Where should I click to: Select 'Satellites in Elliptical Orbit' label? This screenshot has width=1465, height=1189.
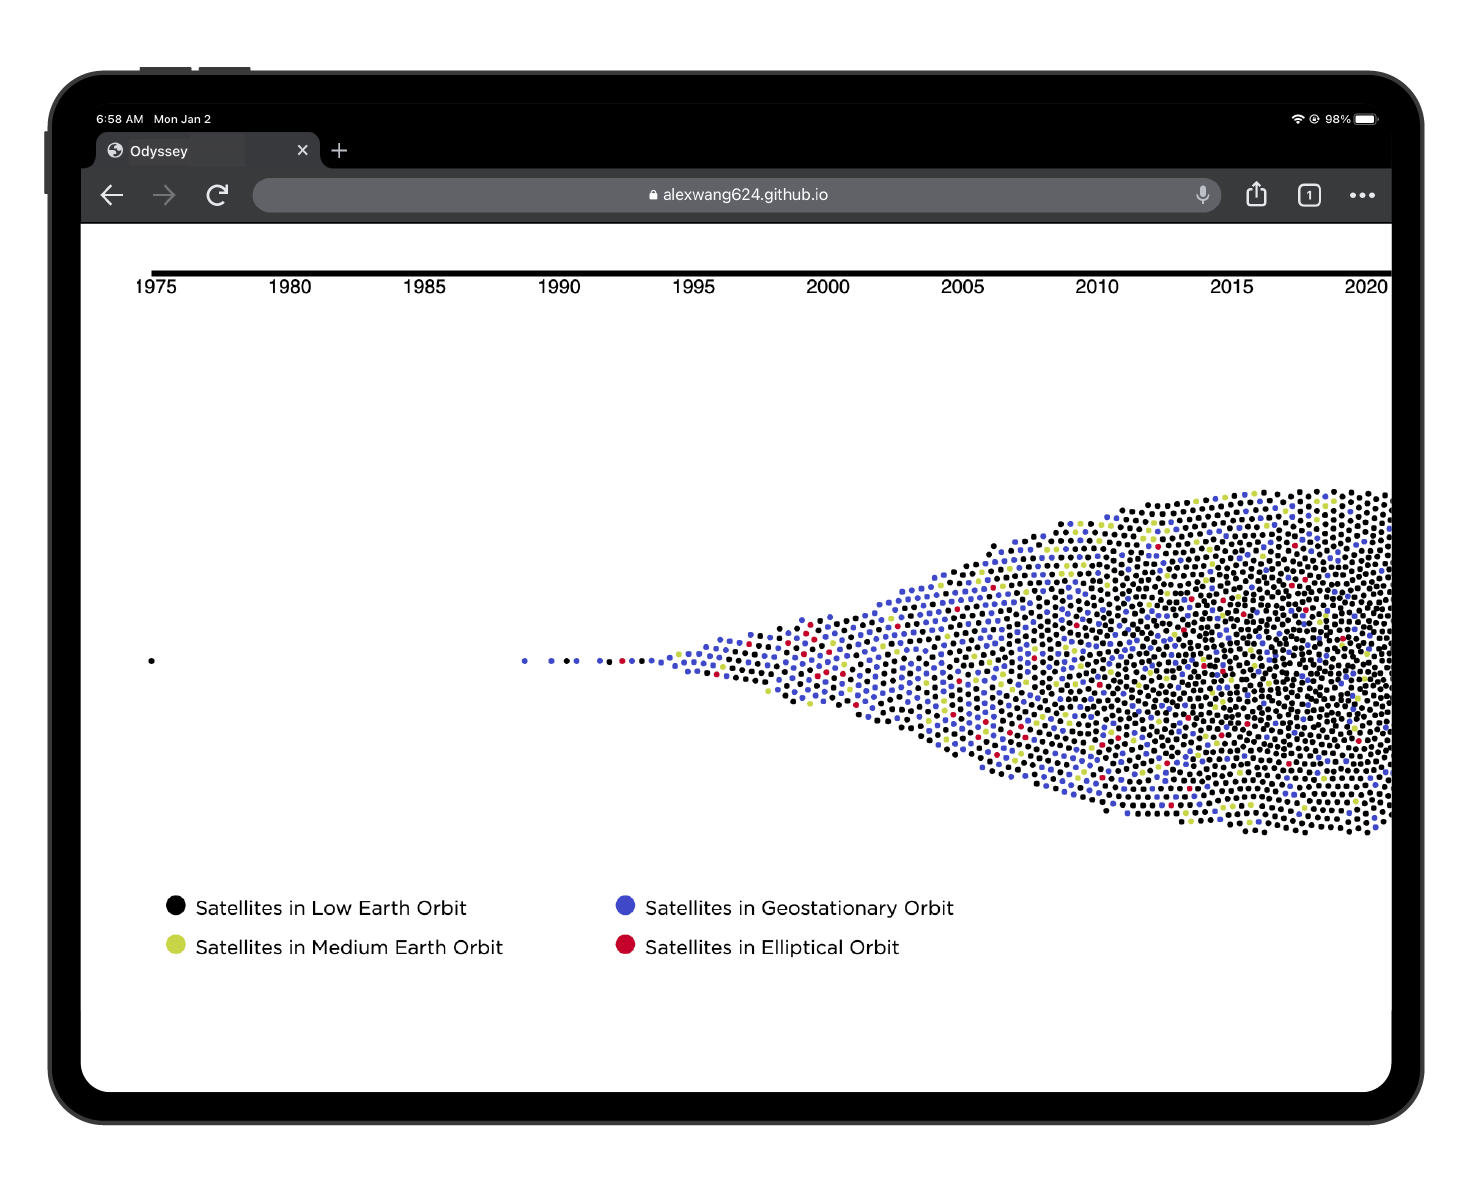tap(772, 947)
